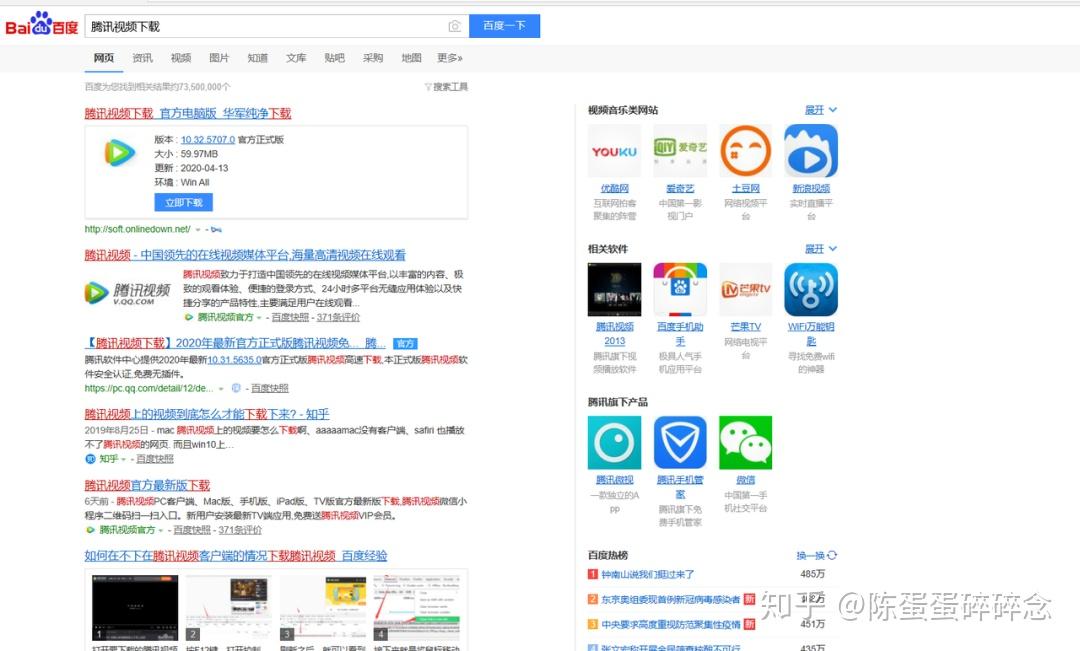Click 371条评价 under 腾讯视频官方最新版下载
1080x651 pixels.
coord(240,530)
